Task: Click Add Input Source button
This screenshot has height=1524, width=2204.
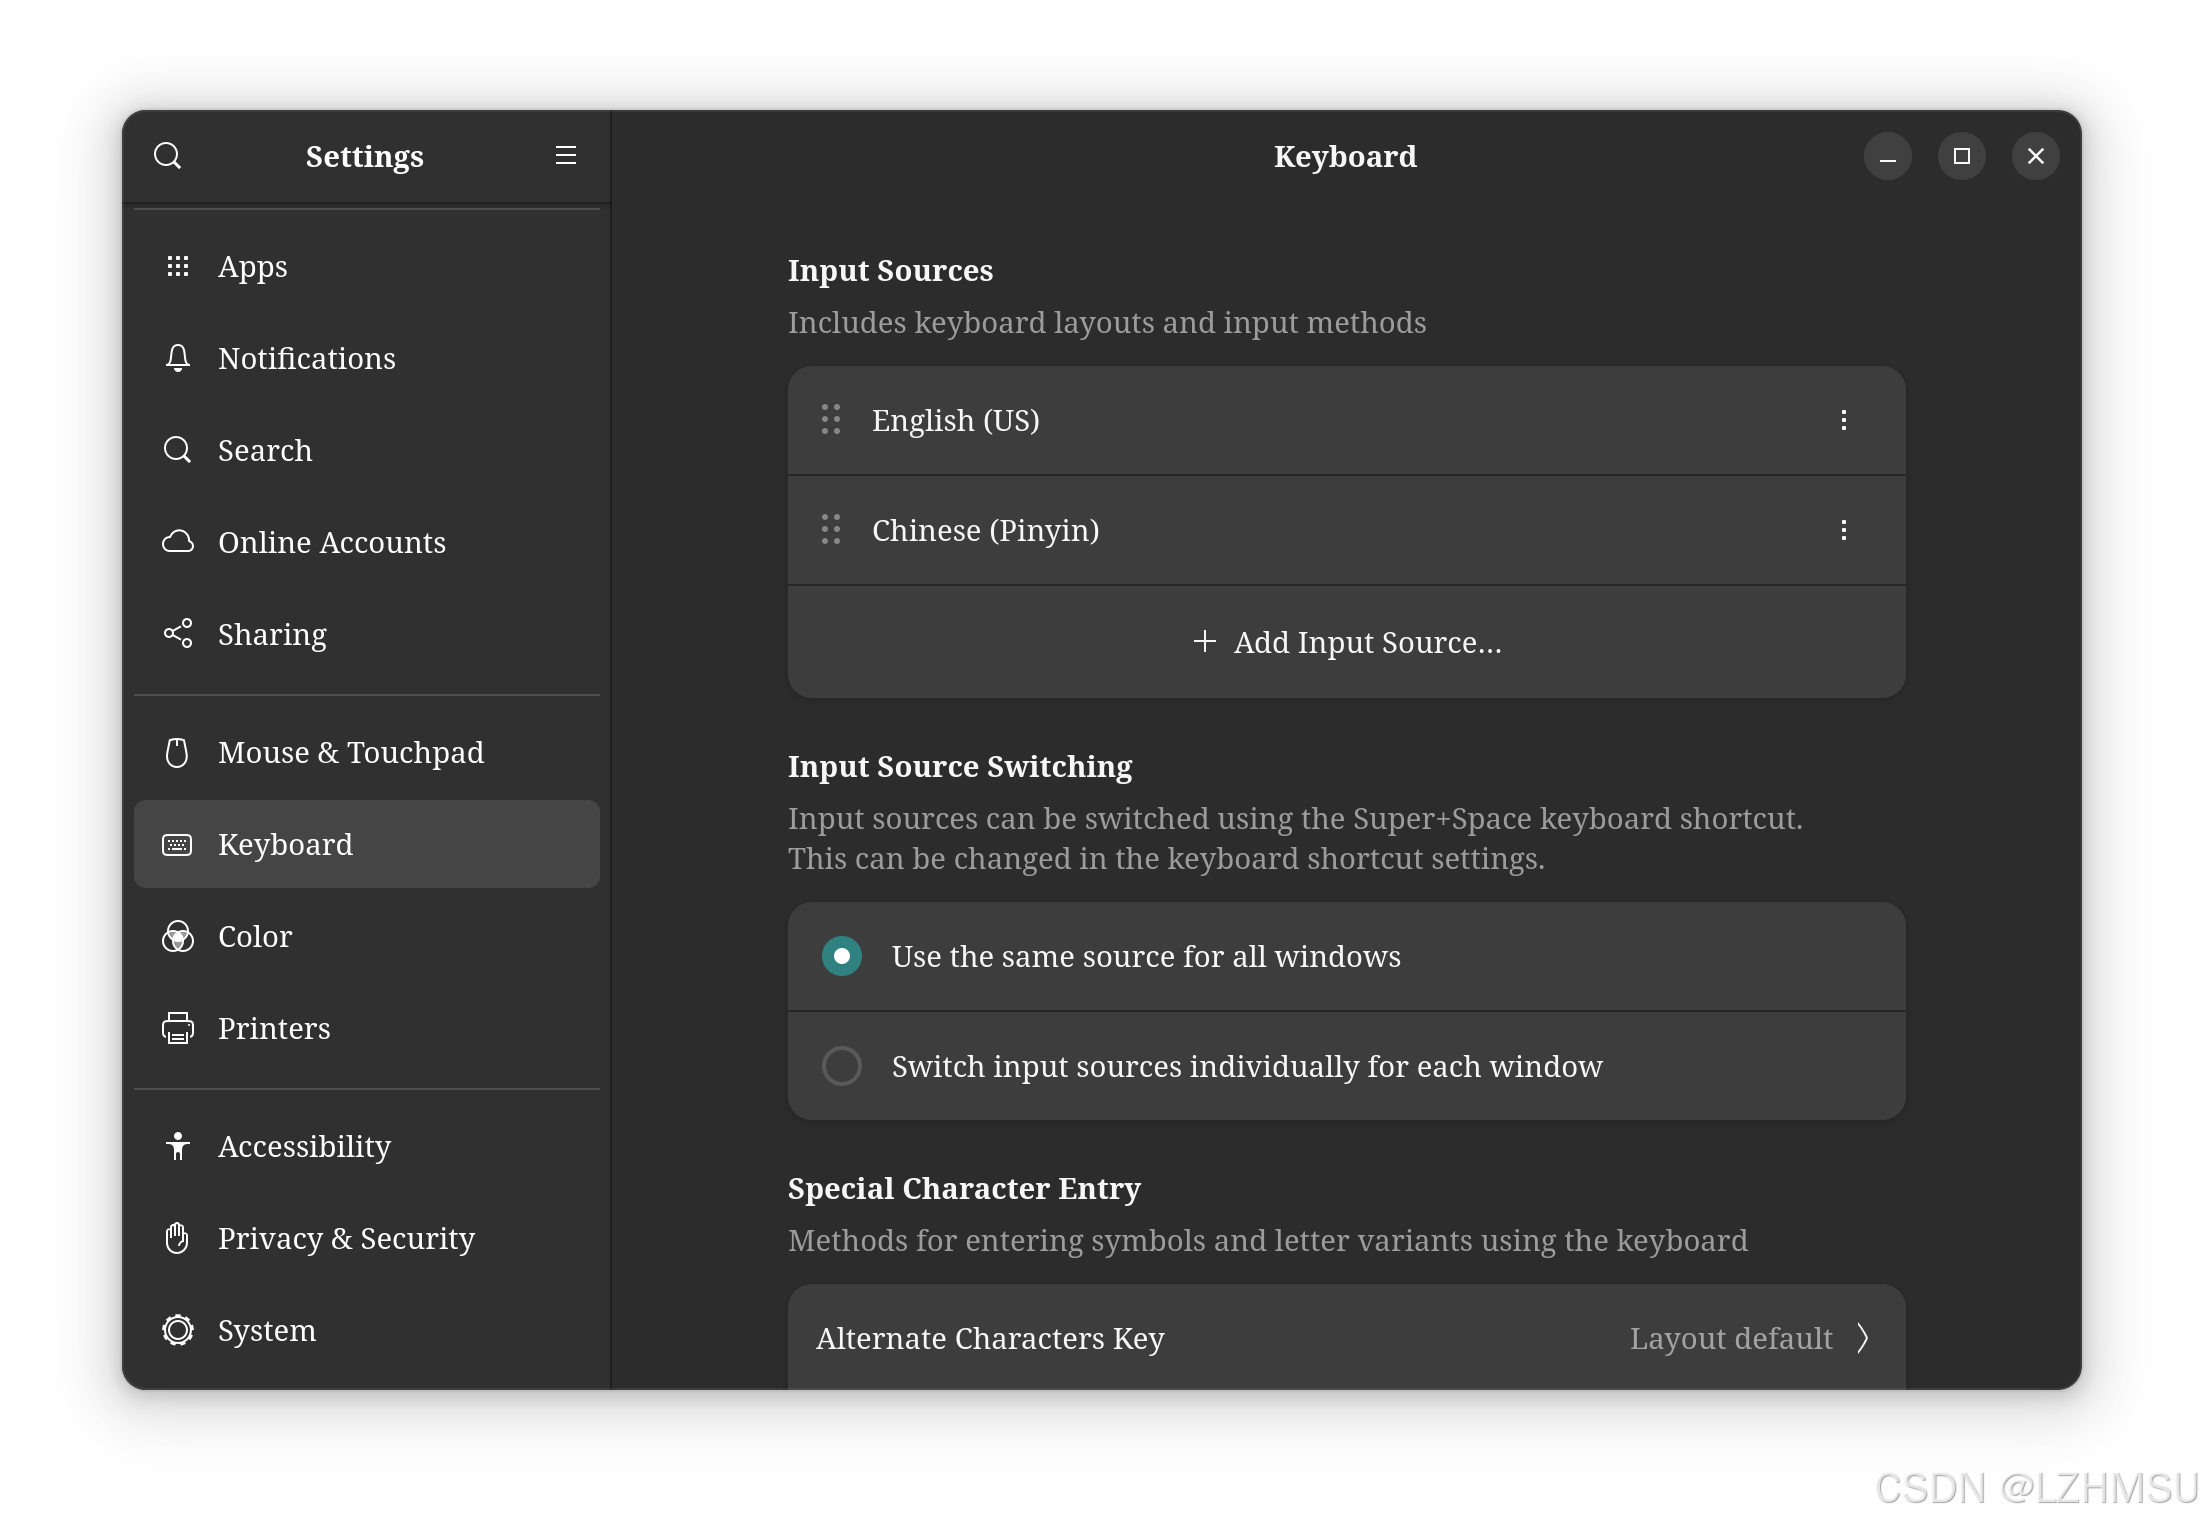Action: pyautogui.click(x=1346, y=642)
